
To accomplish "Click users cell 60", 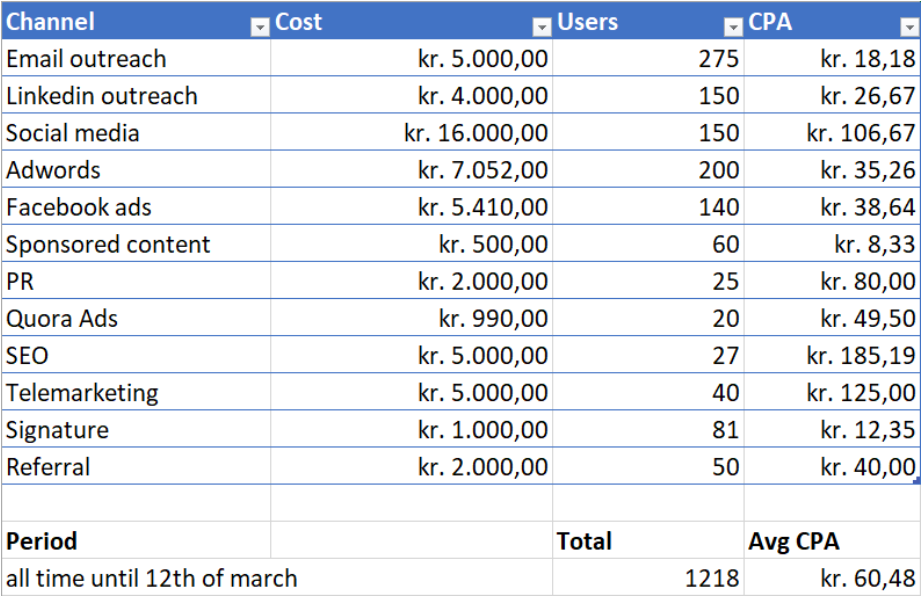I will tap(648, 244).
